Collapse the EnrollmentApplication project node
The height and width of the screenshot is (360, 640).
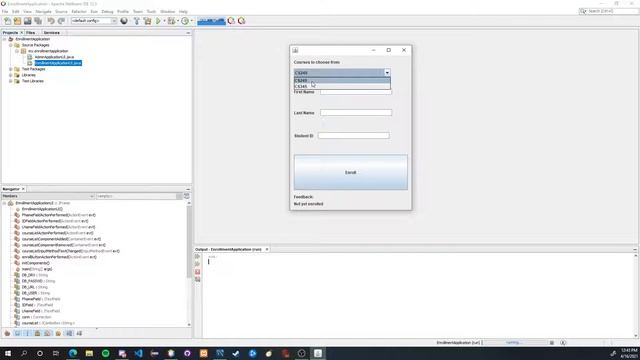coord(4,39)
